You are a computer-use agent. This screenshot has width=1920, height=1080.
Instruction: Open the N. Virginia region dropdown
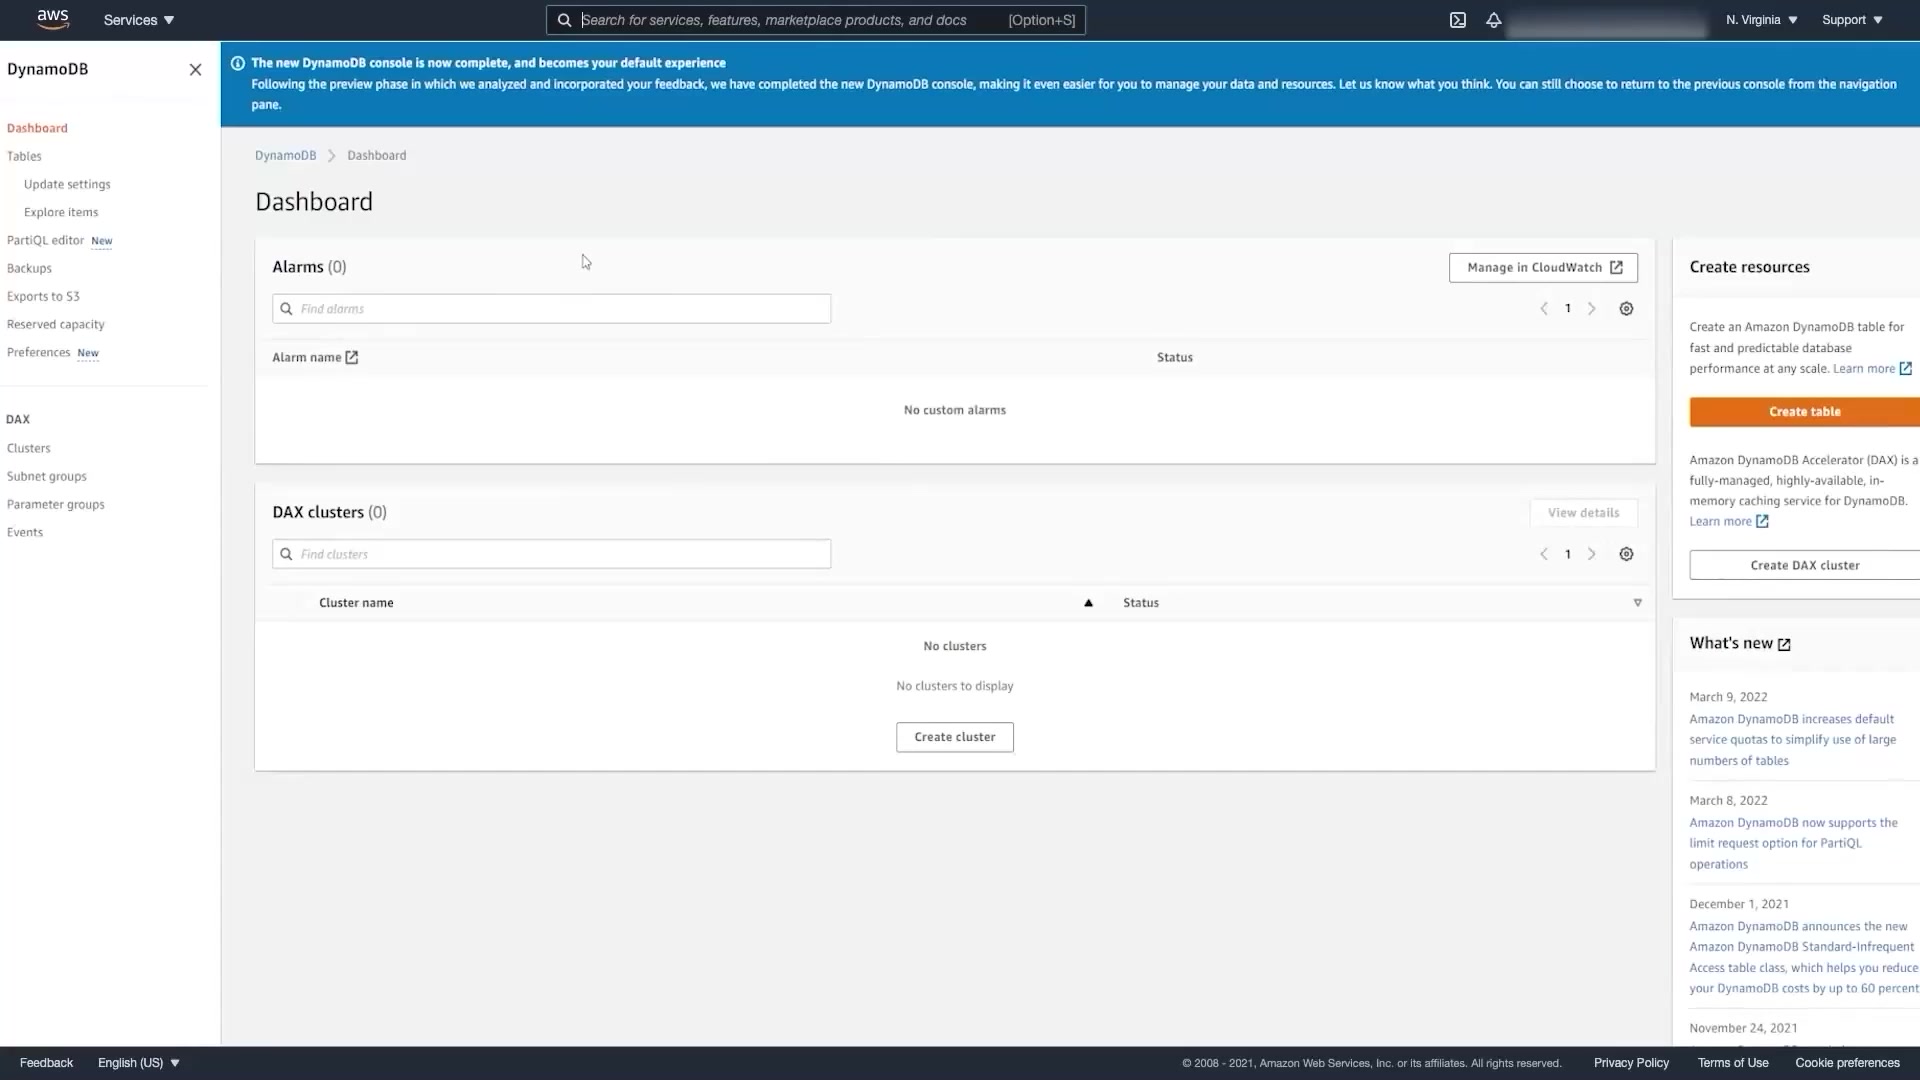tap(1761, 20)
